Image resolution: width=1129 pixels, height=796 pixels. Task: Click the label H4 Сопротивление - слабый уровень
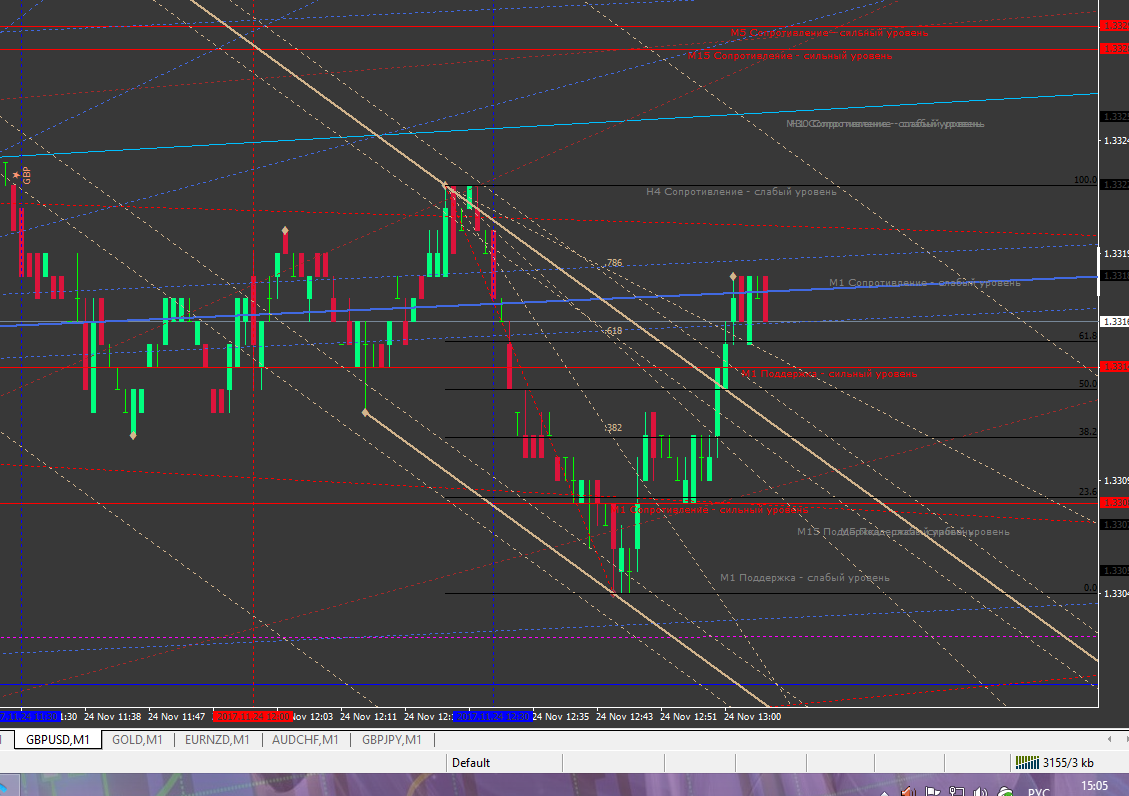tap(741, 191)
